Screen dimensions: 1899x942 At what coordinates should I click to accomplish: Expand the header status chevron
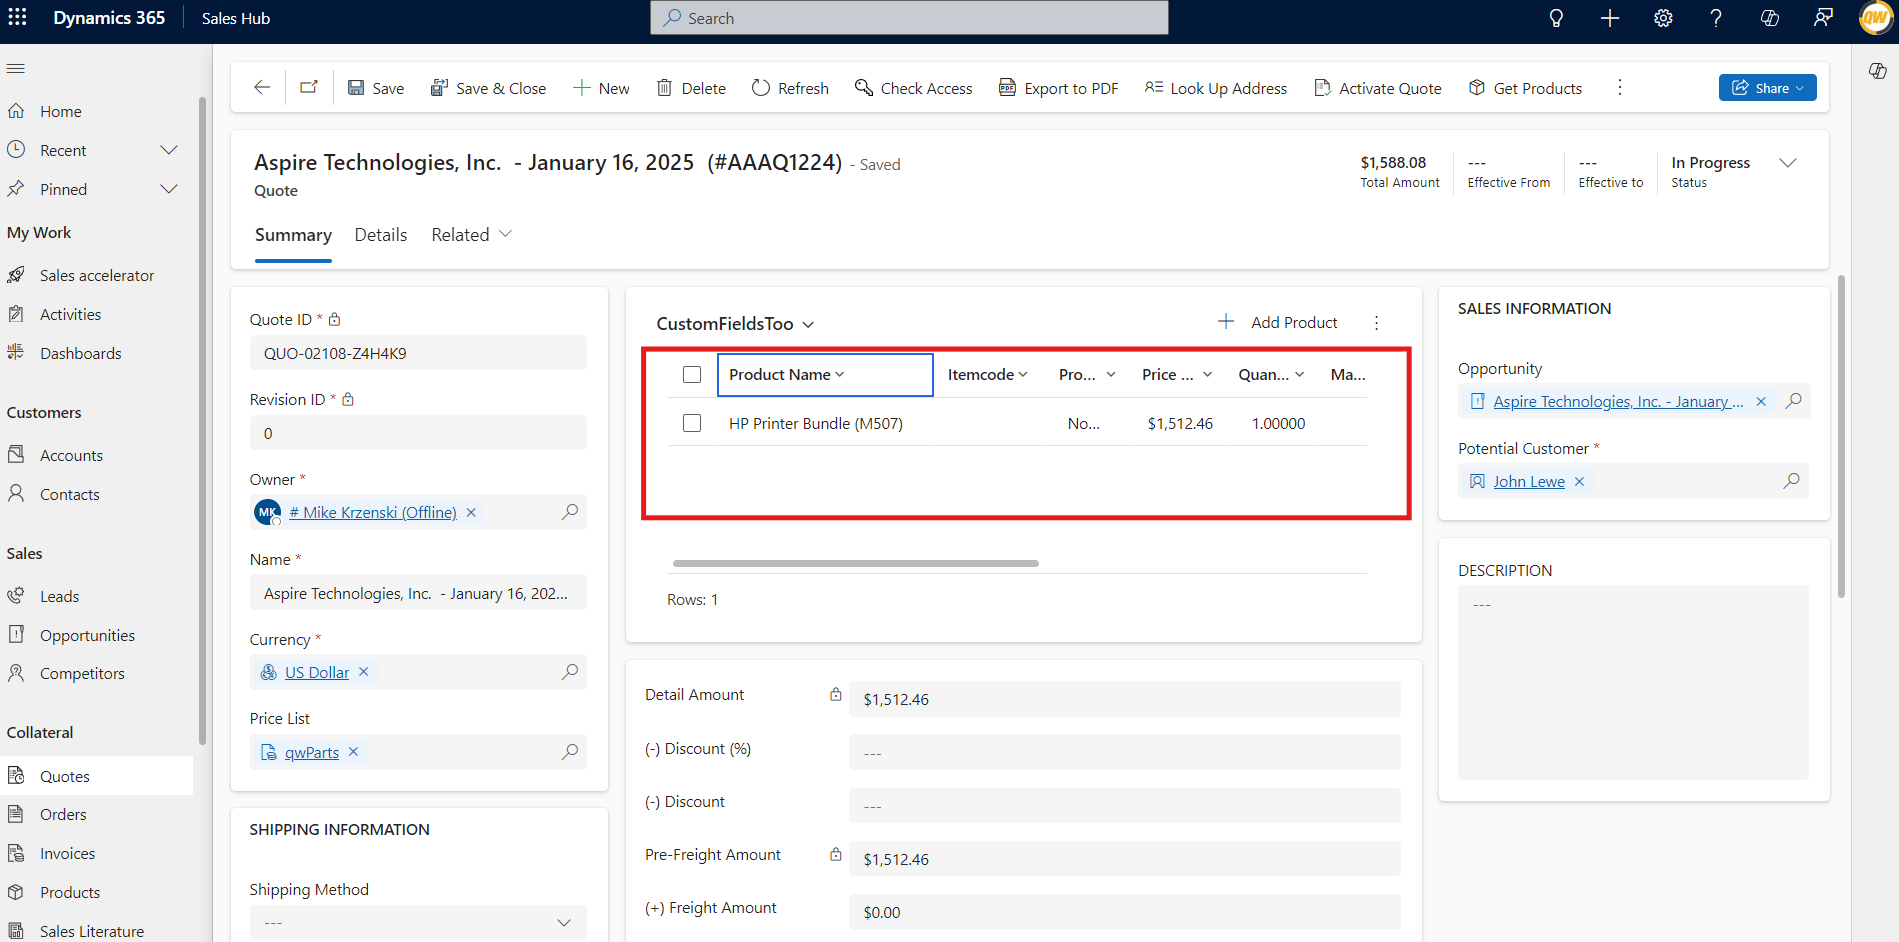(1788, 163)
